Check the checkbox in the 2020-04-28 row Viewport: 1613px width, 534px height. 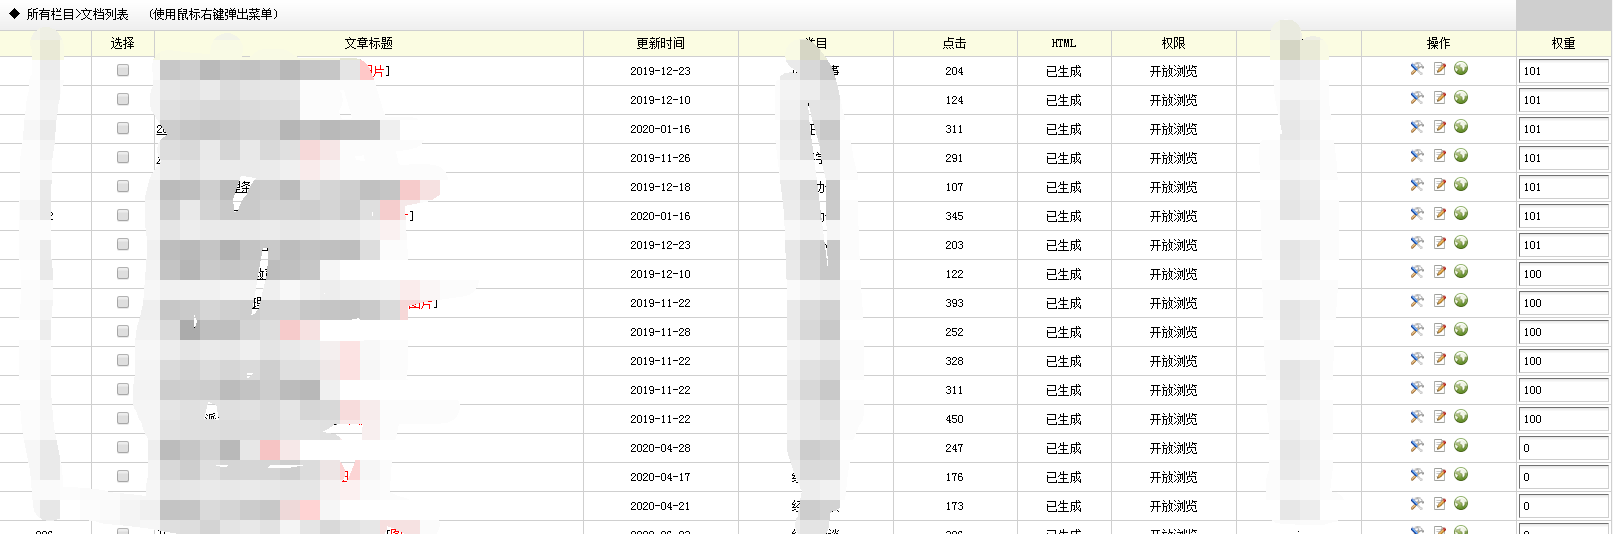123,447
